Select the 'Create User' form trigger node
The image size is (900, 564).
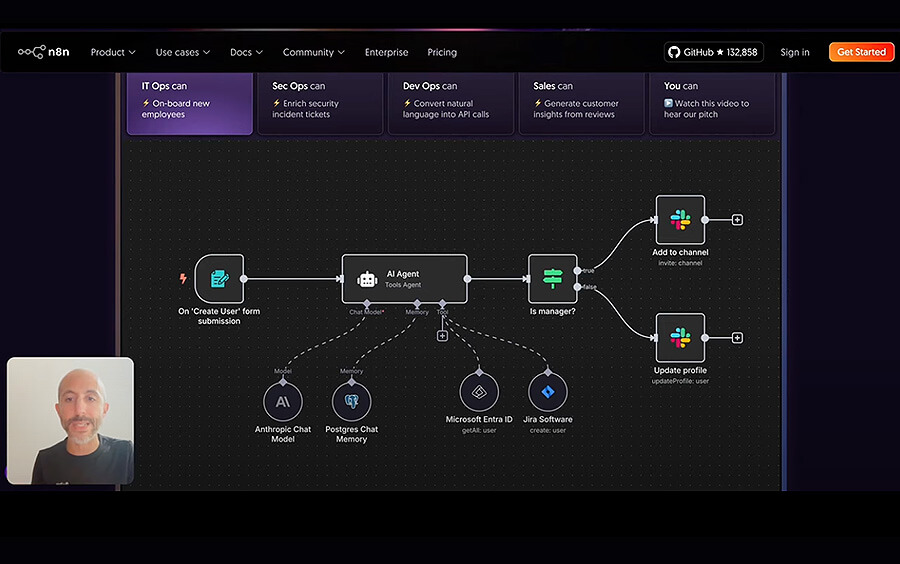click(x=219, y=279)
